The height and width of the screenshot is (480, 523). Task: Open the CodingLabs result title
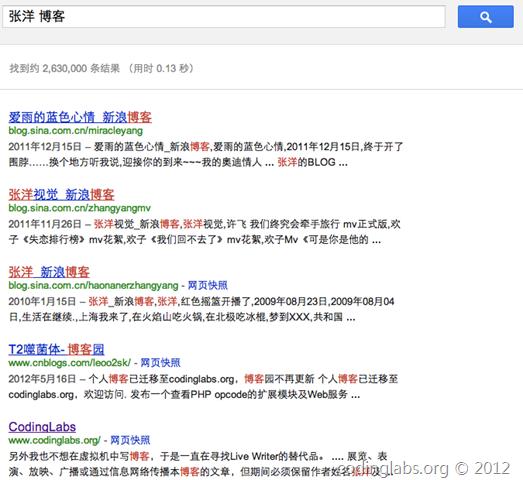click(x=42, y=427)
